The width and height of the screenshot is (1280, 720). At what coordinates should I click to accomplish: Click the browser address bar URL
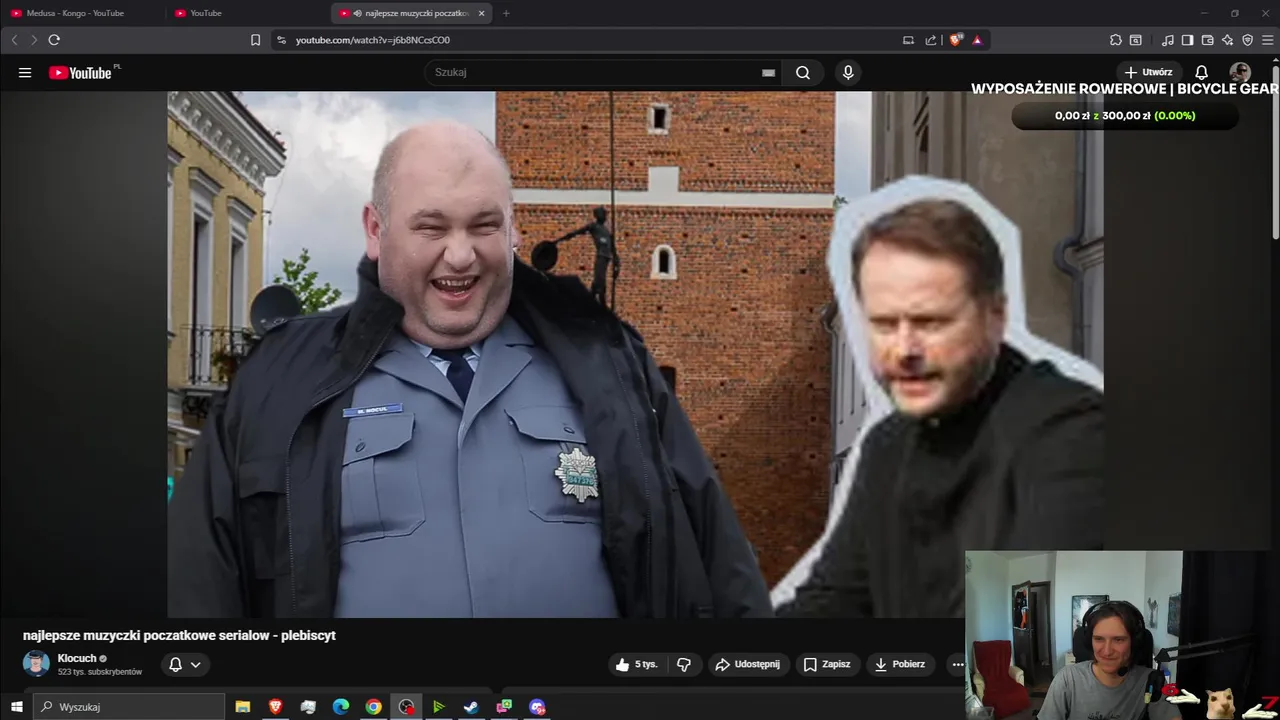[x=372, y=40]
